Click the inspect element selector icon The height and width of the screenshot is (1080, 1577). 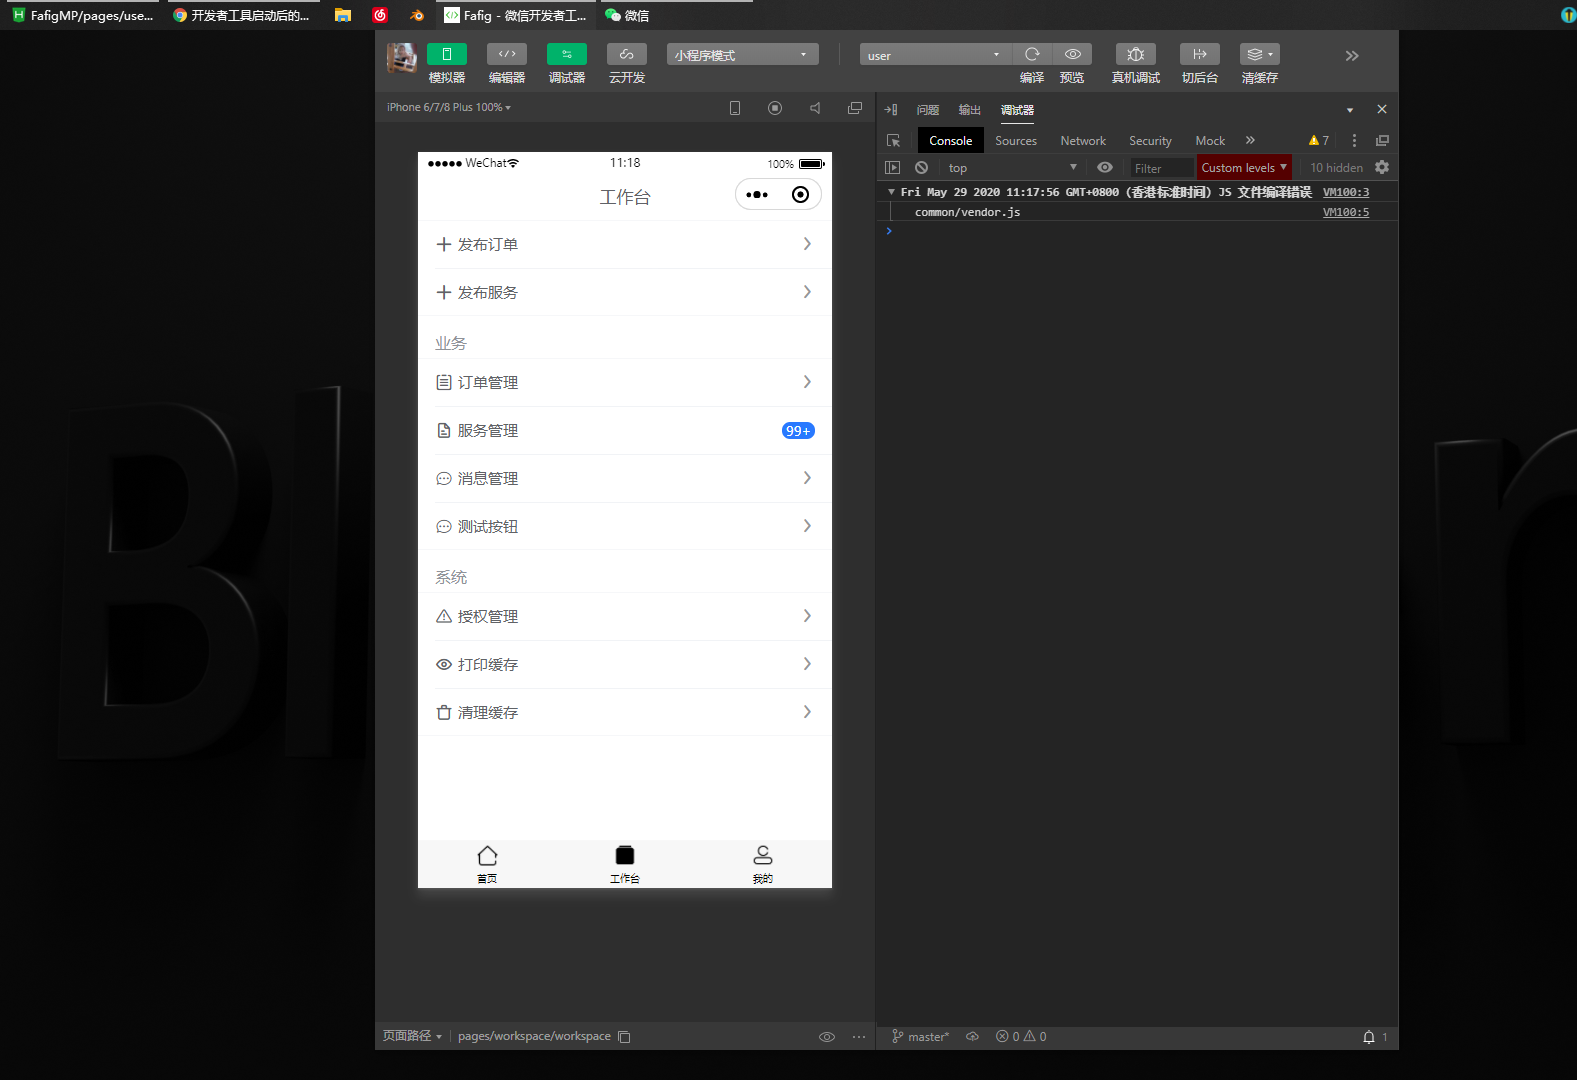click(x=894, y=141)
